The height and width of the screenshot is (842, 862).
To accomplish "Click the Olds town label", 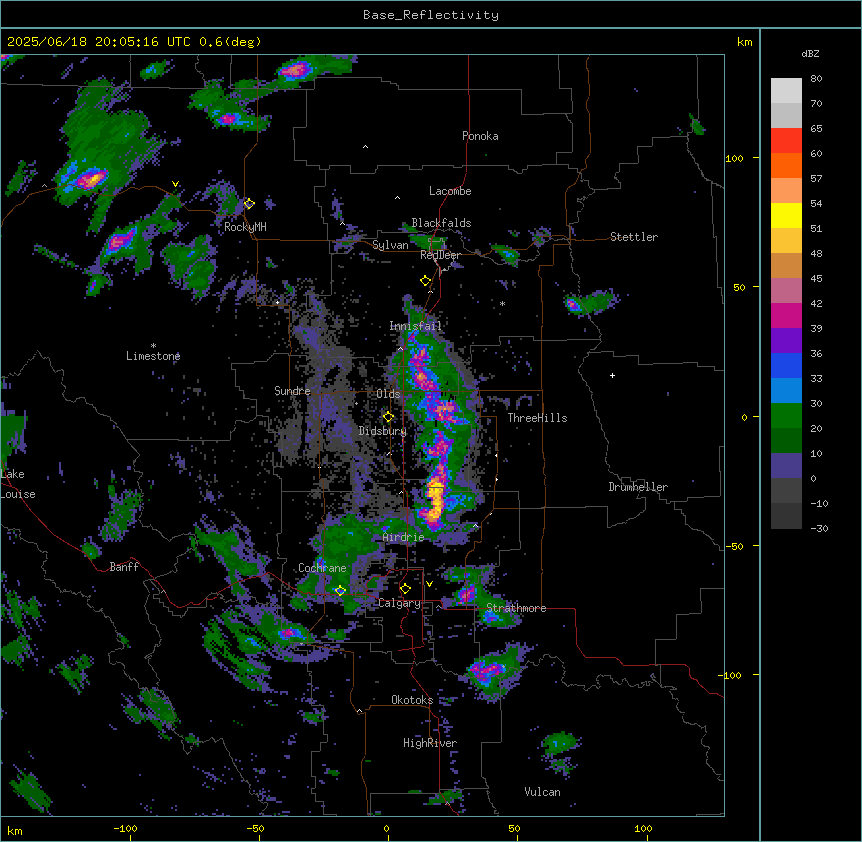I will (388, 394).
